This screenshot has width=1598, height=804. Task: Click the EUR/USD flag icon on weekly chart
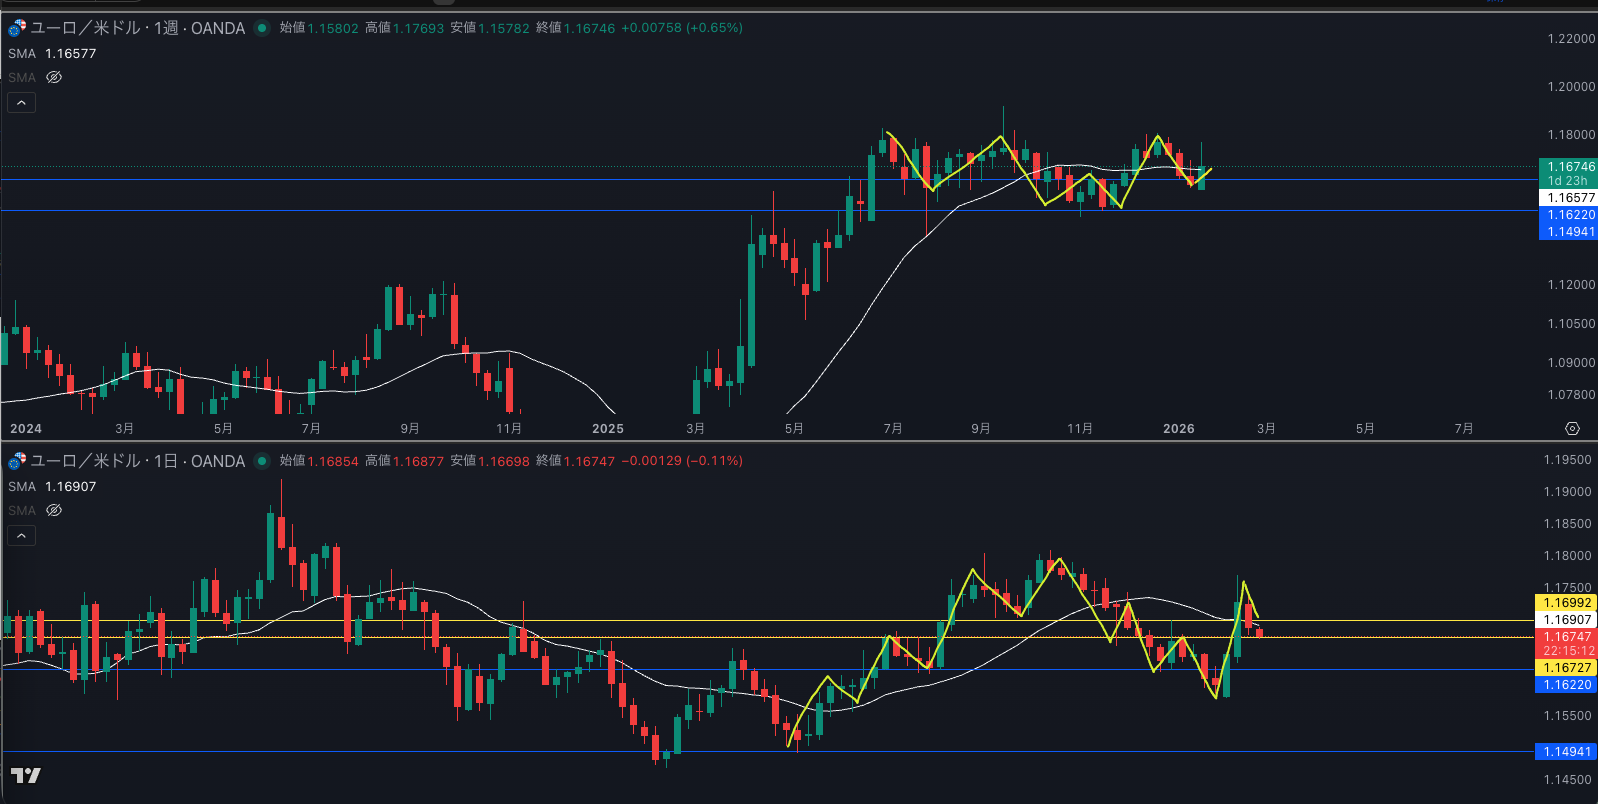[17, 28]
